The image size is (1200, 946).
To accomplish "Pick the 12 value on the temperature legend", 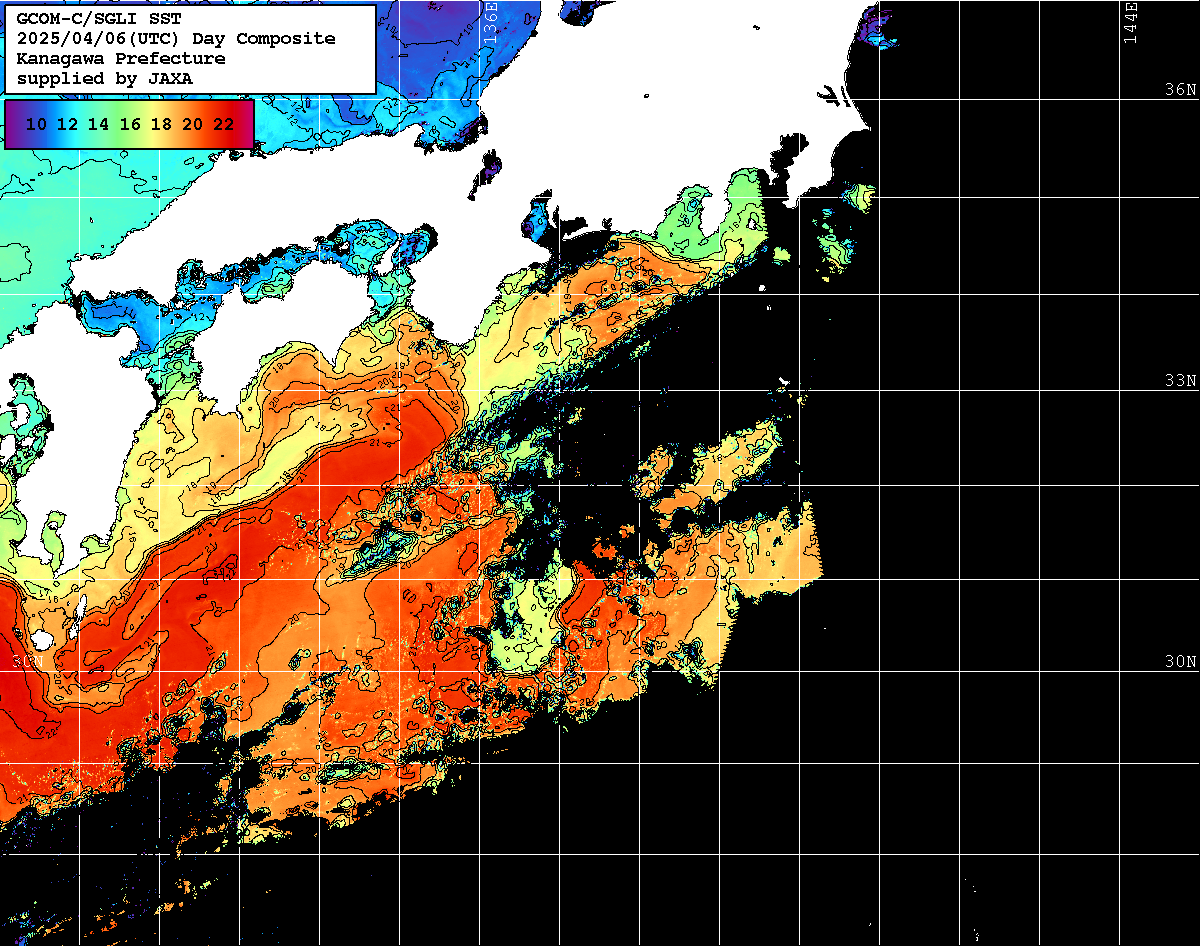I will point(67,124).
